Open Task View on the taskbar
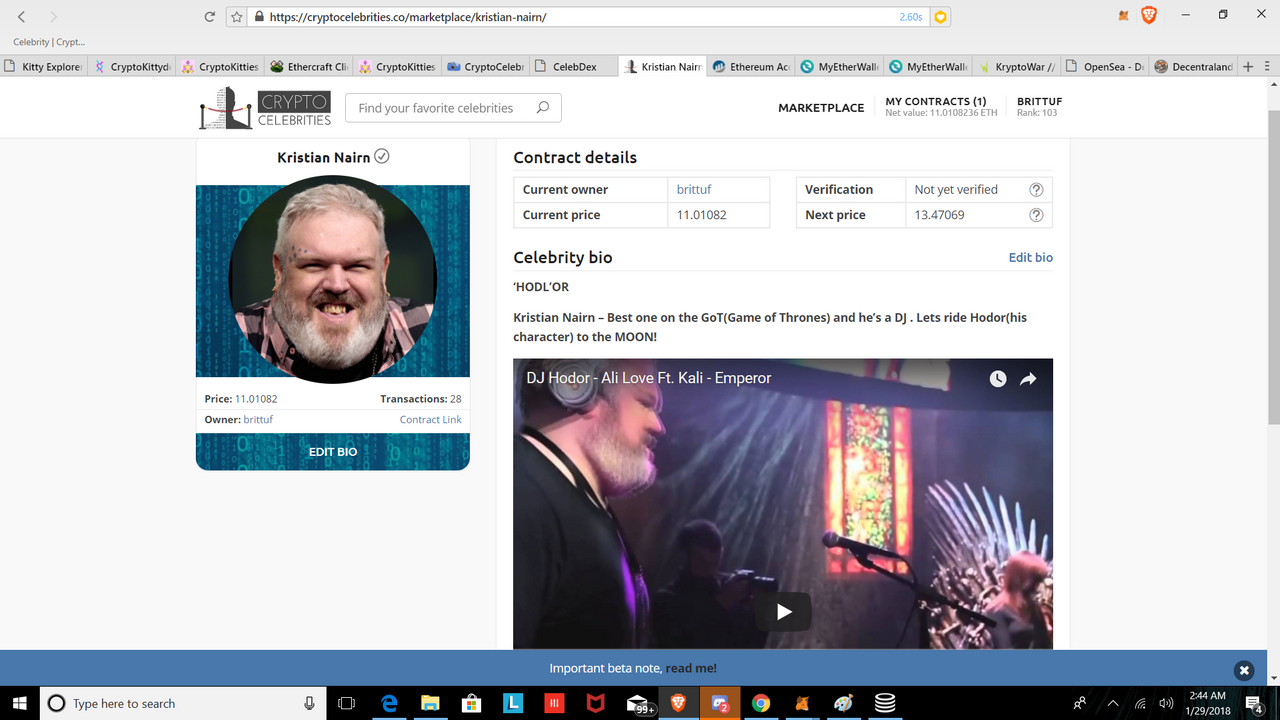This screenshot has height=720, width=1280. click(346, 703)
